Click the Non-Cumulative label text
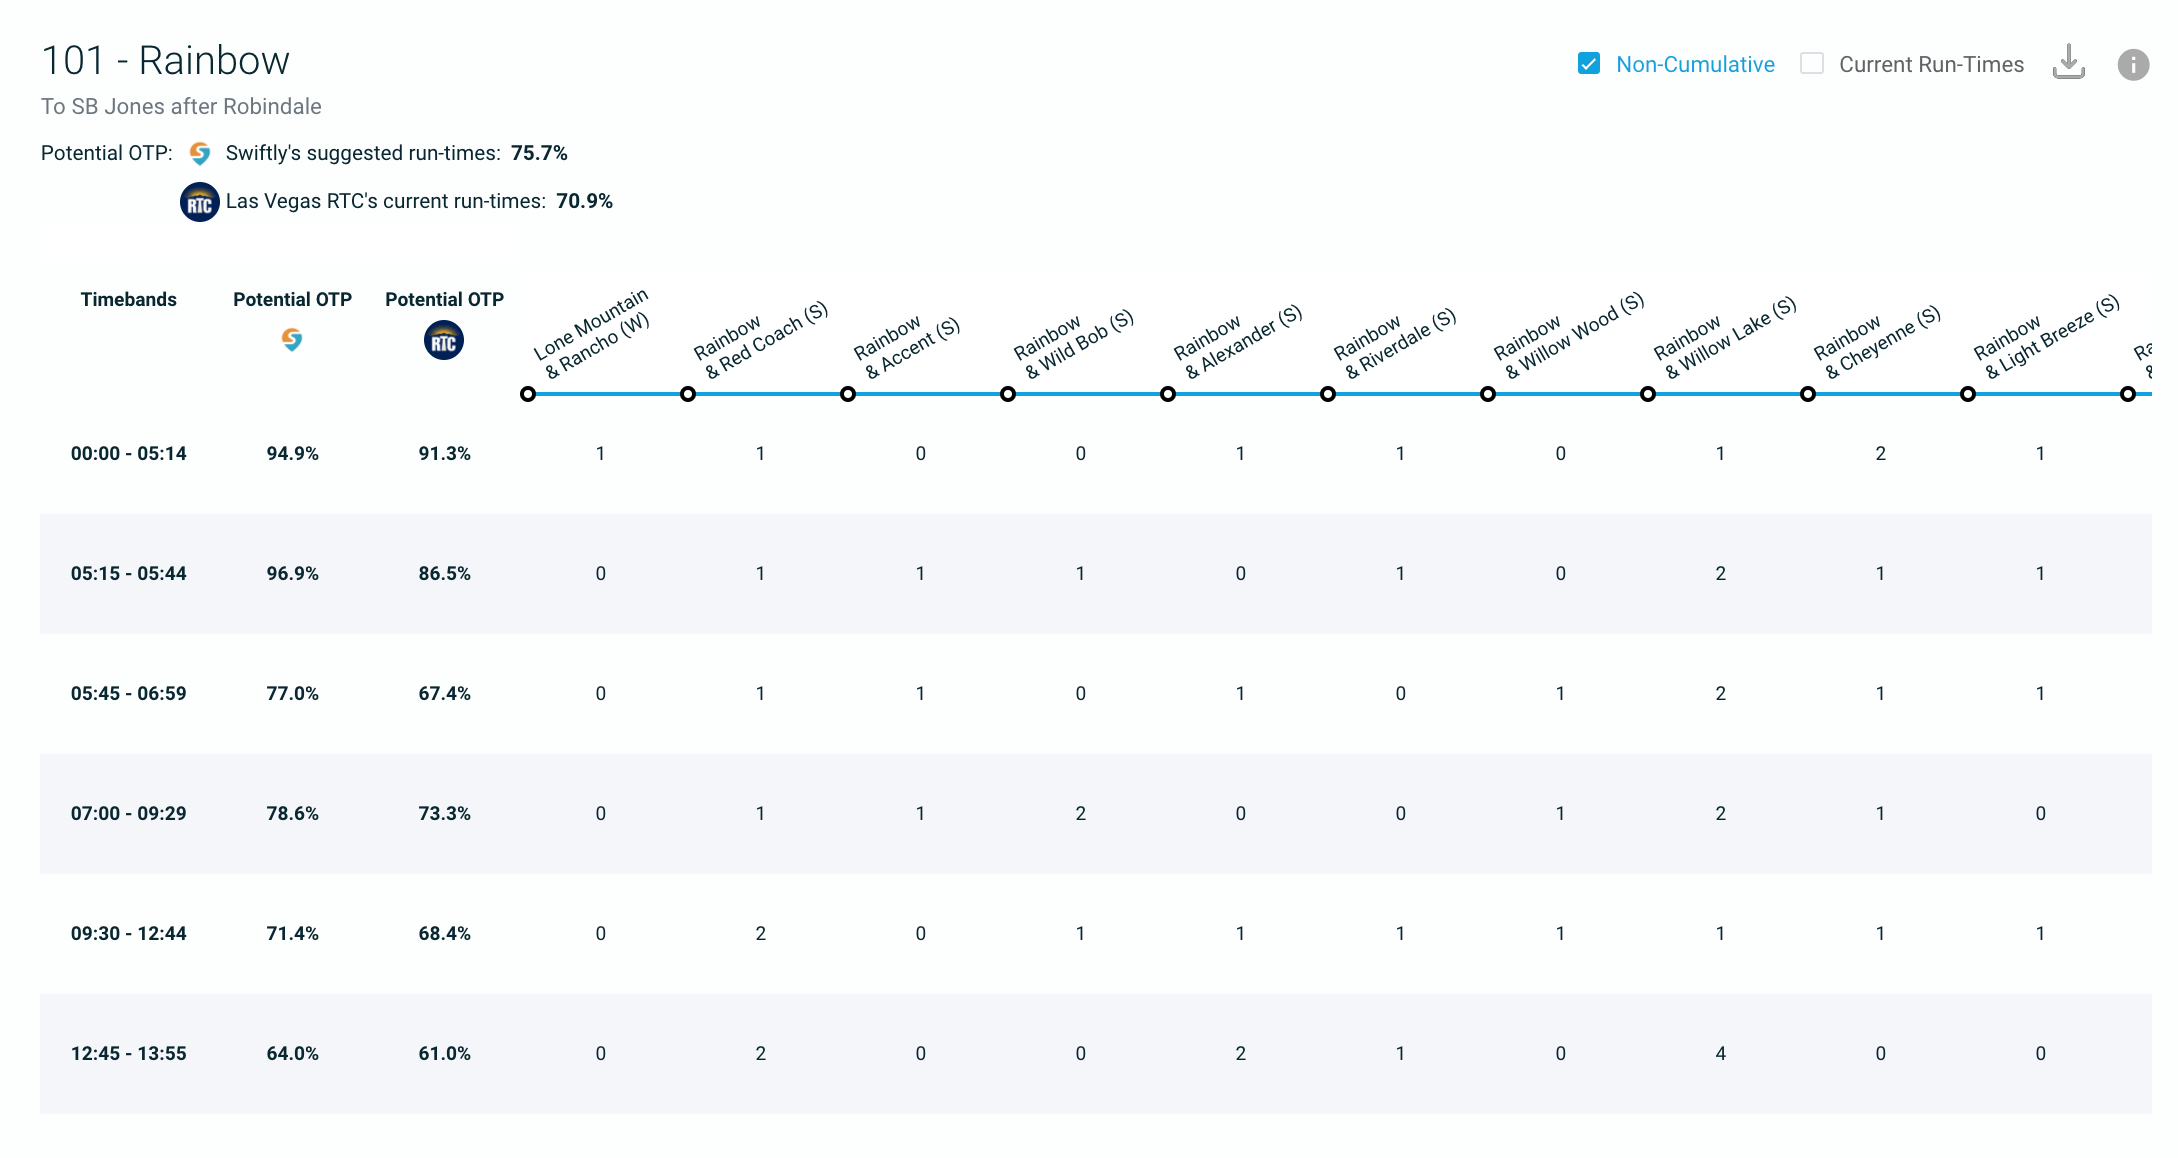Image resolution: width=2178 pixels, height=1158 pixels. [1695, 65]
